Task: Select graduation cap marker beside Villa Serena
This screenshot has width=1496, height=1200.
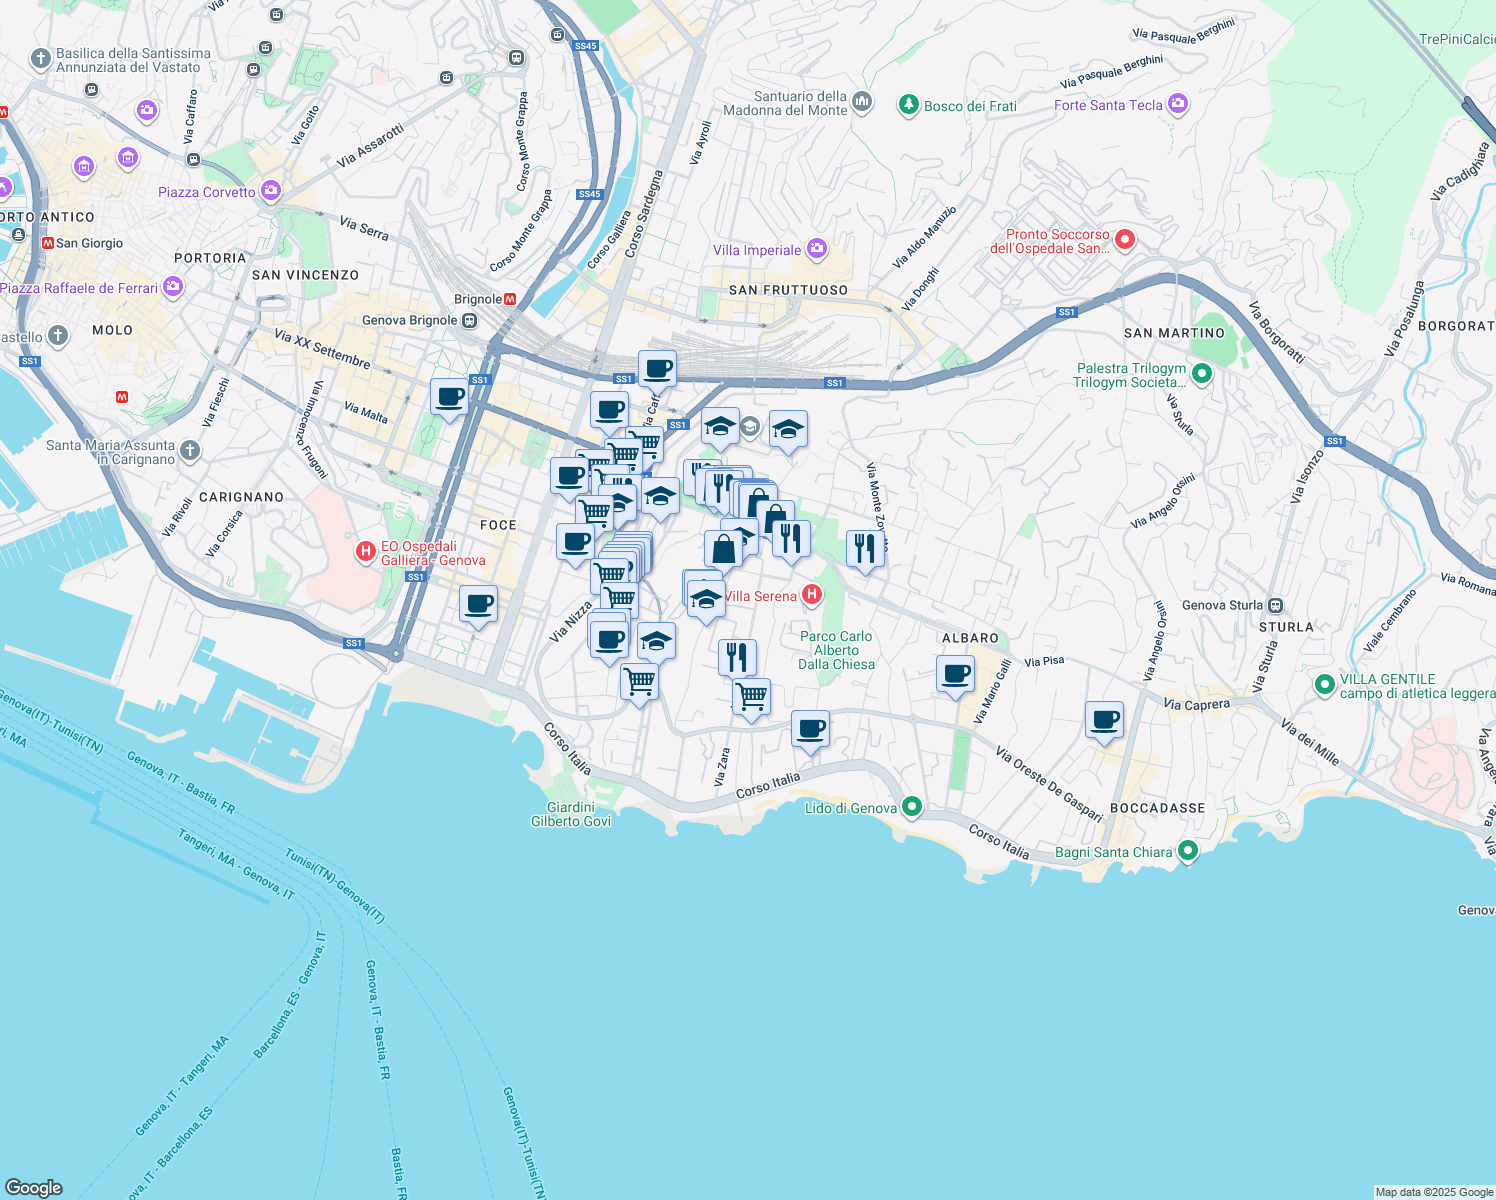Action: 706,600
